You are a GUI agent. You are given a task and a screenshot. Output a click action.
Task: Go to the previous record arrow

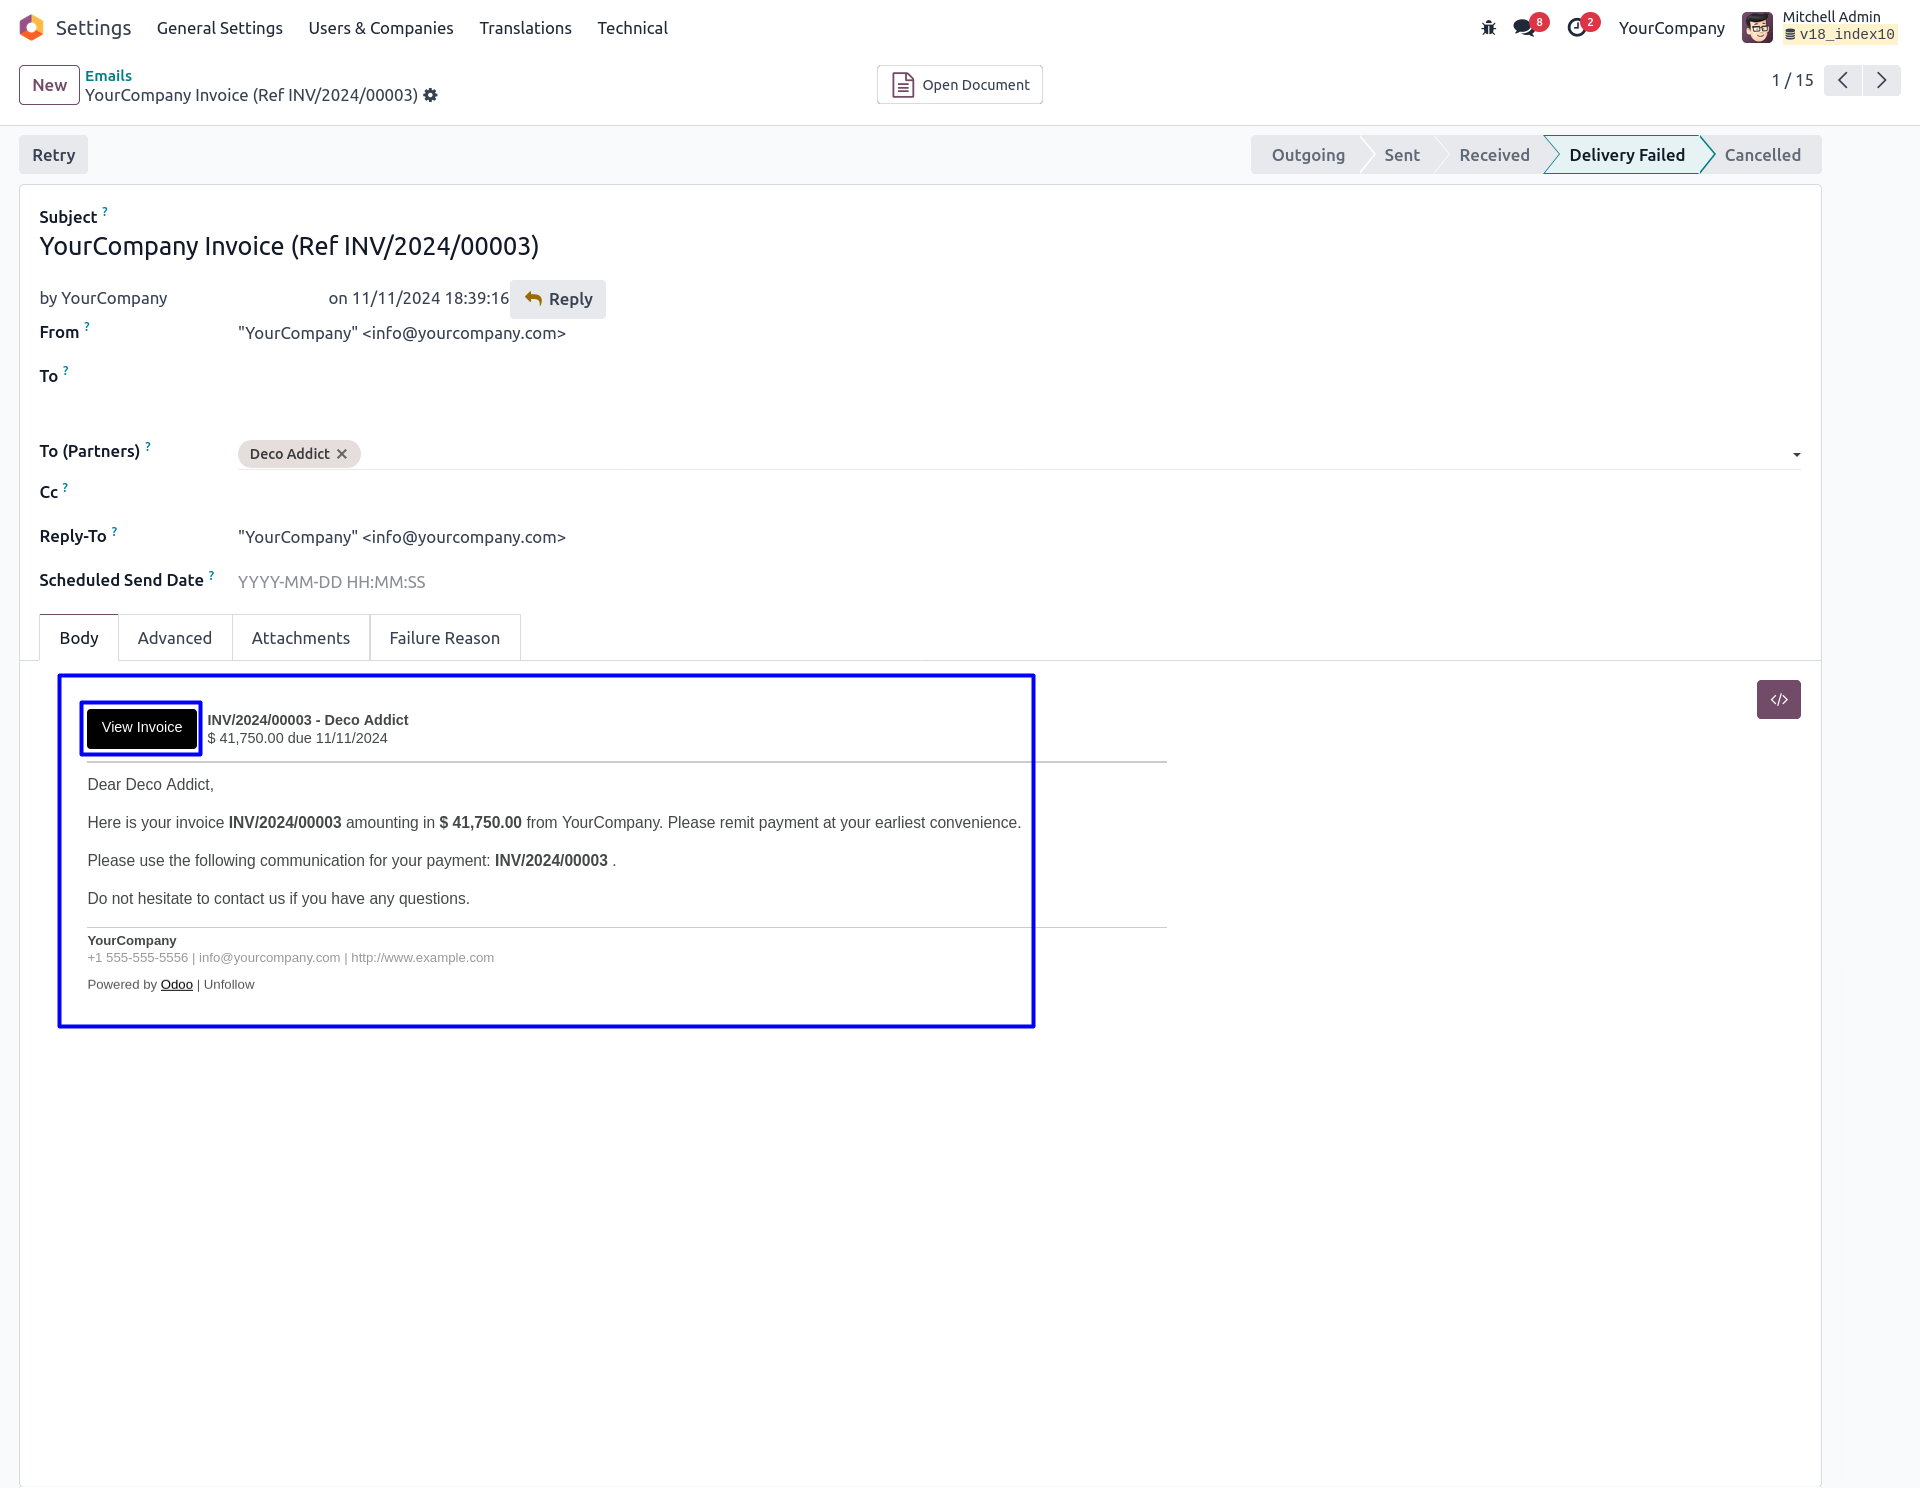click(x=1843, y=80)
